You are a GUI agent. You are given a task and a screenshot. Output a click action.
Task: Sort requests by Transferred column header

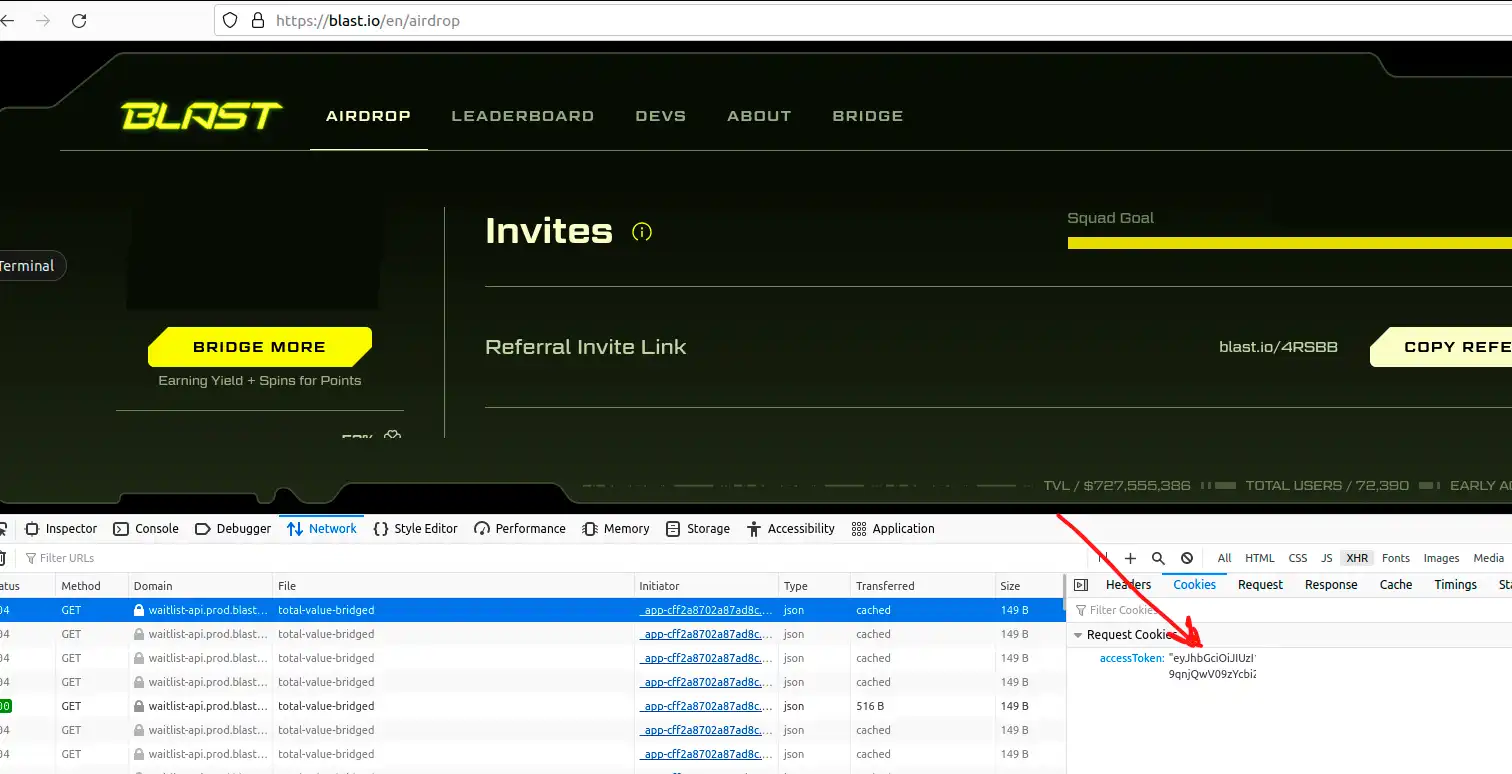pos(885,586)
